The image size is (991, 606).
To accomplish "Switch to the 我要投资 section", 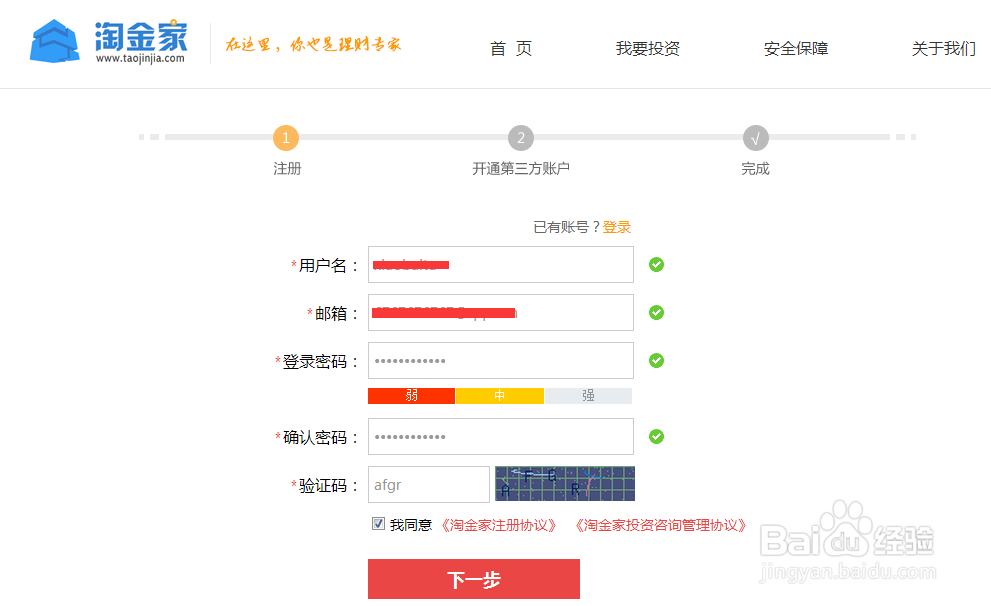I will [x=647, y=48].
